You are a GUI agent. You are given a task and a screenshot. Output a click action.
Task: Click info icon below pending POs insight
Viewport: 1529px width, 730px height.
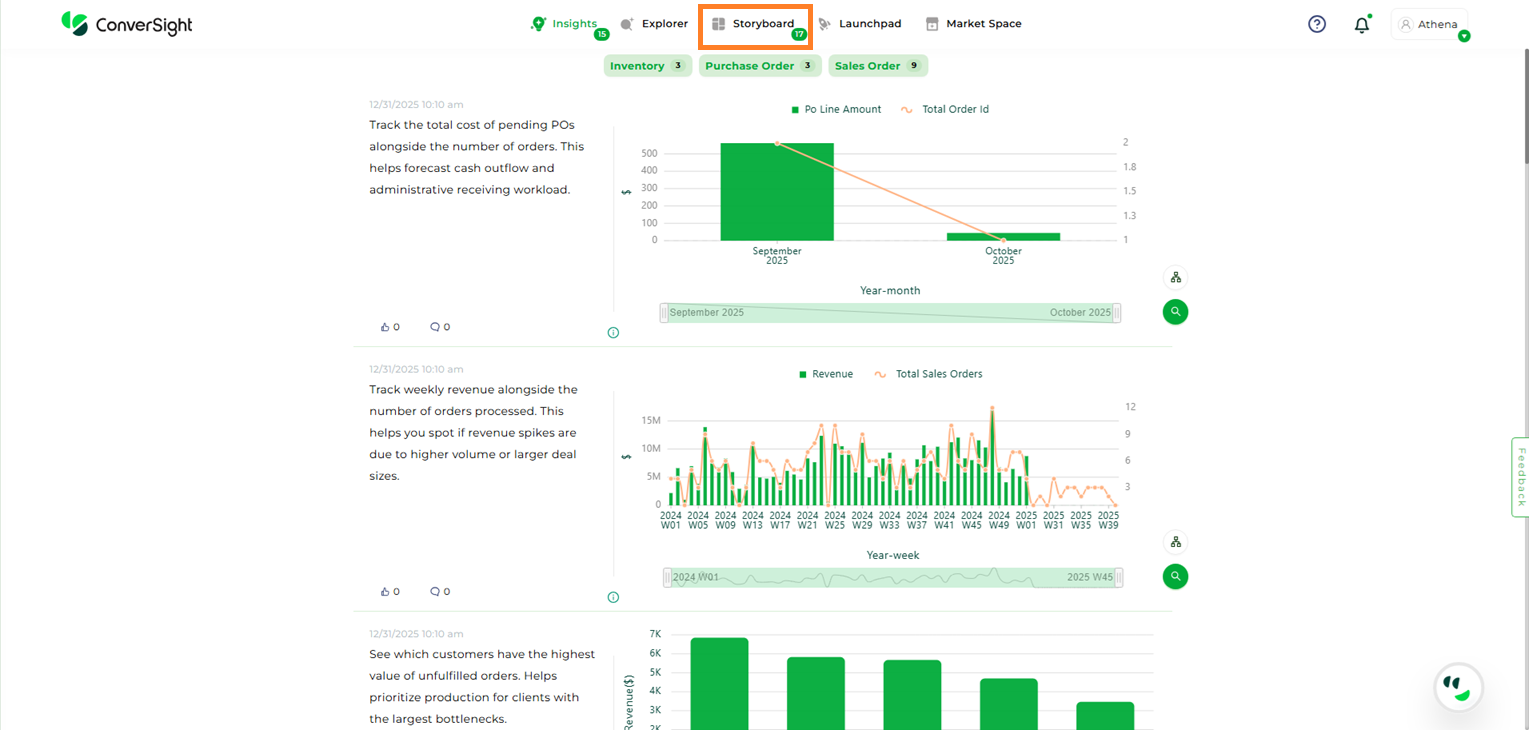point(613,333)
